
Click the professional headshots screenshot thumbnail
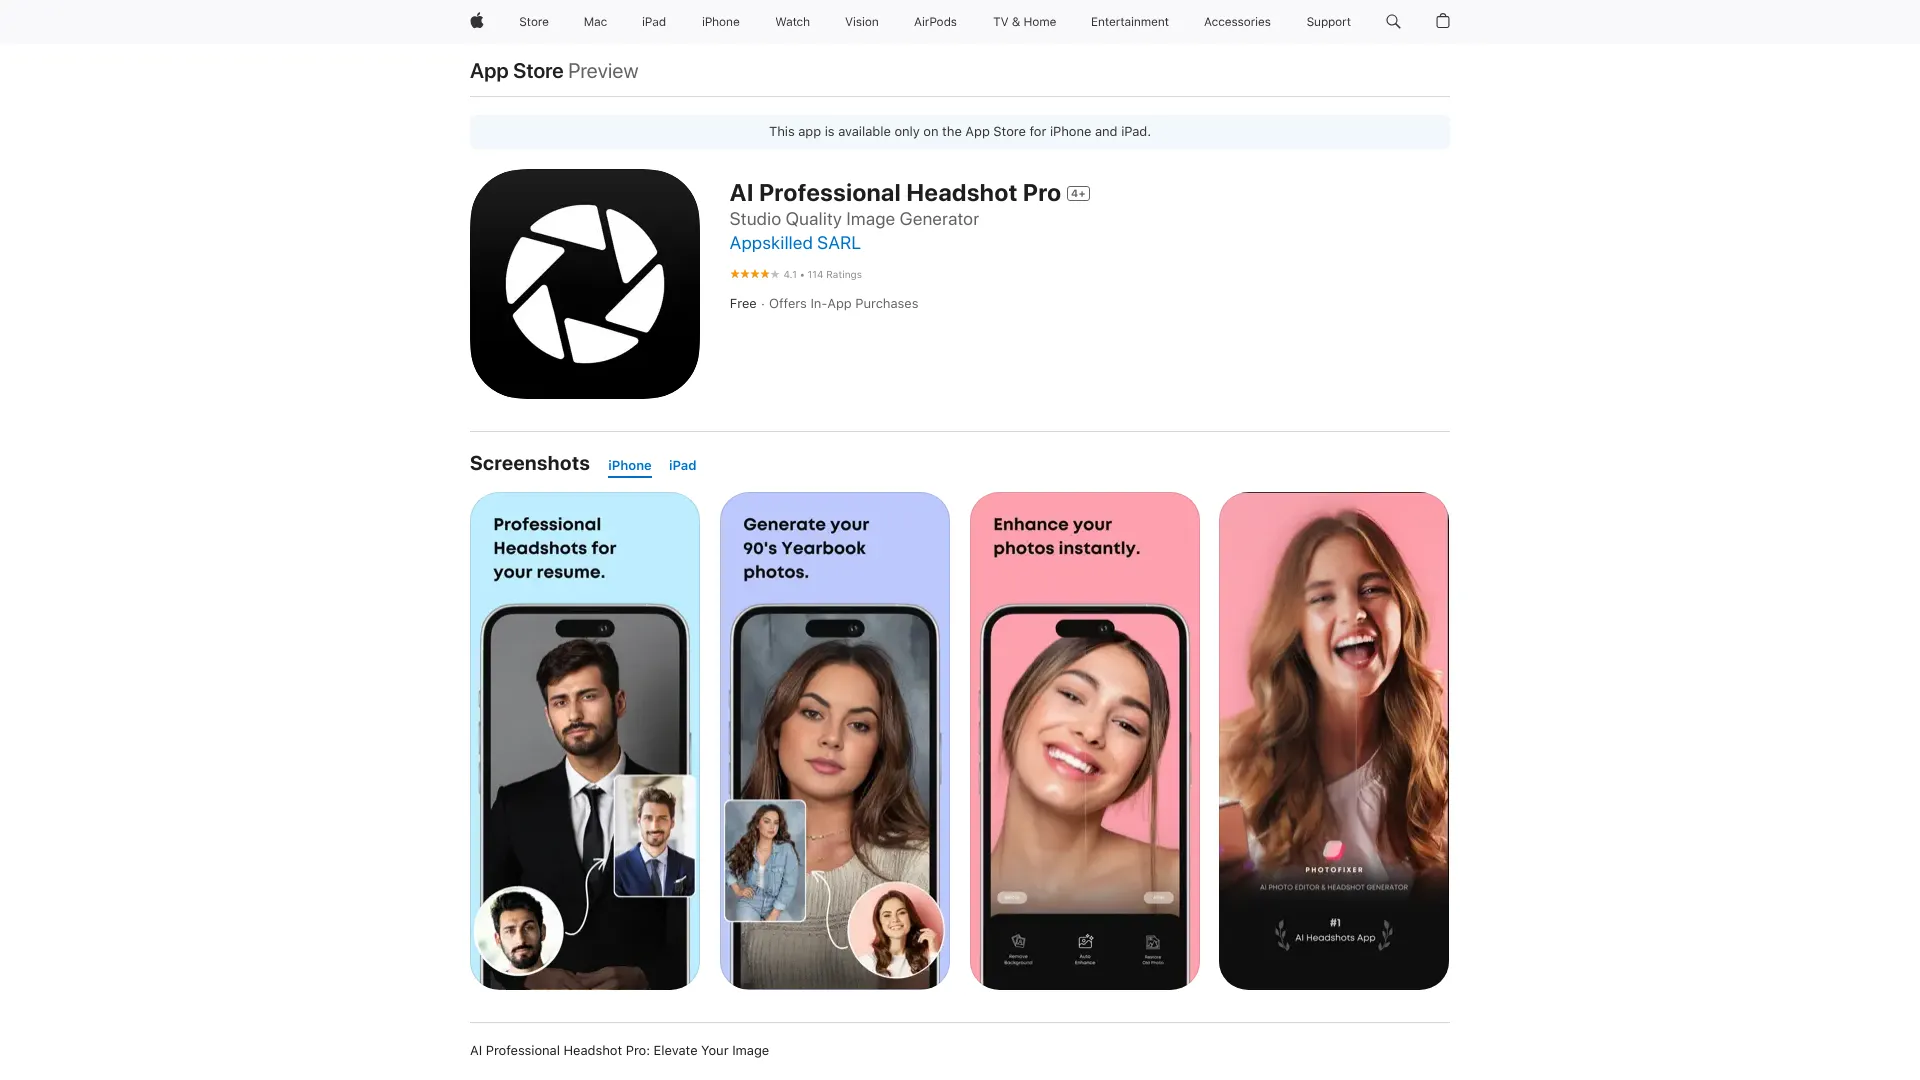[584, 740]
